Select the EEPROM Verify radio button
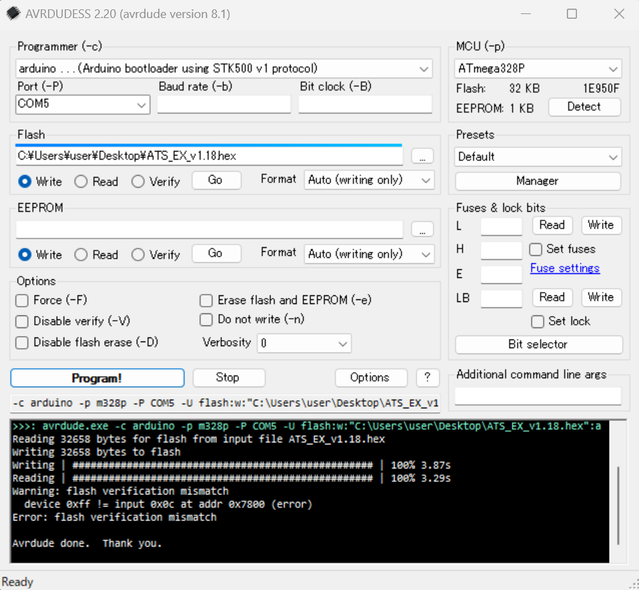Viewport: 639px width, 590px height. (x=156, y=255)
